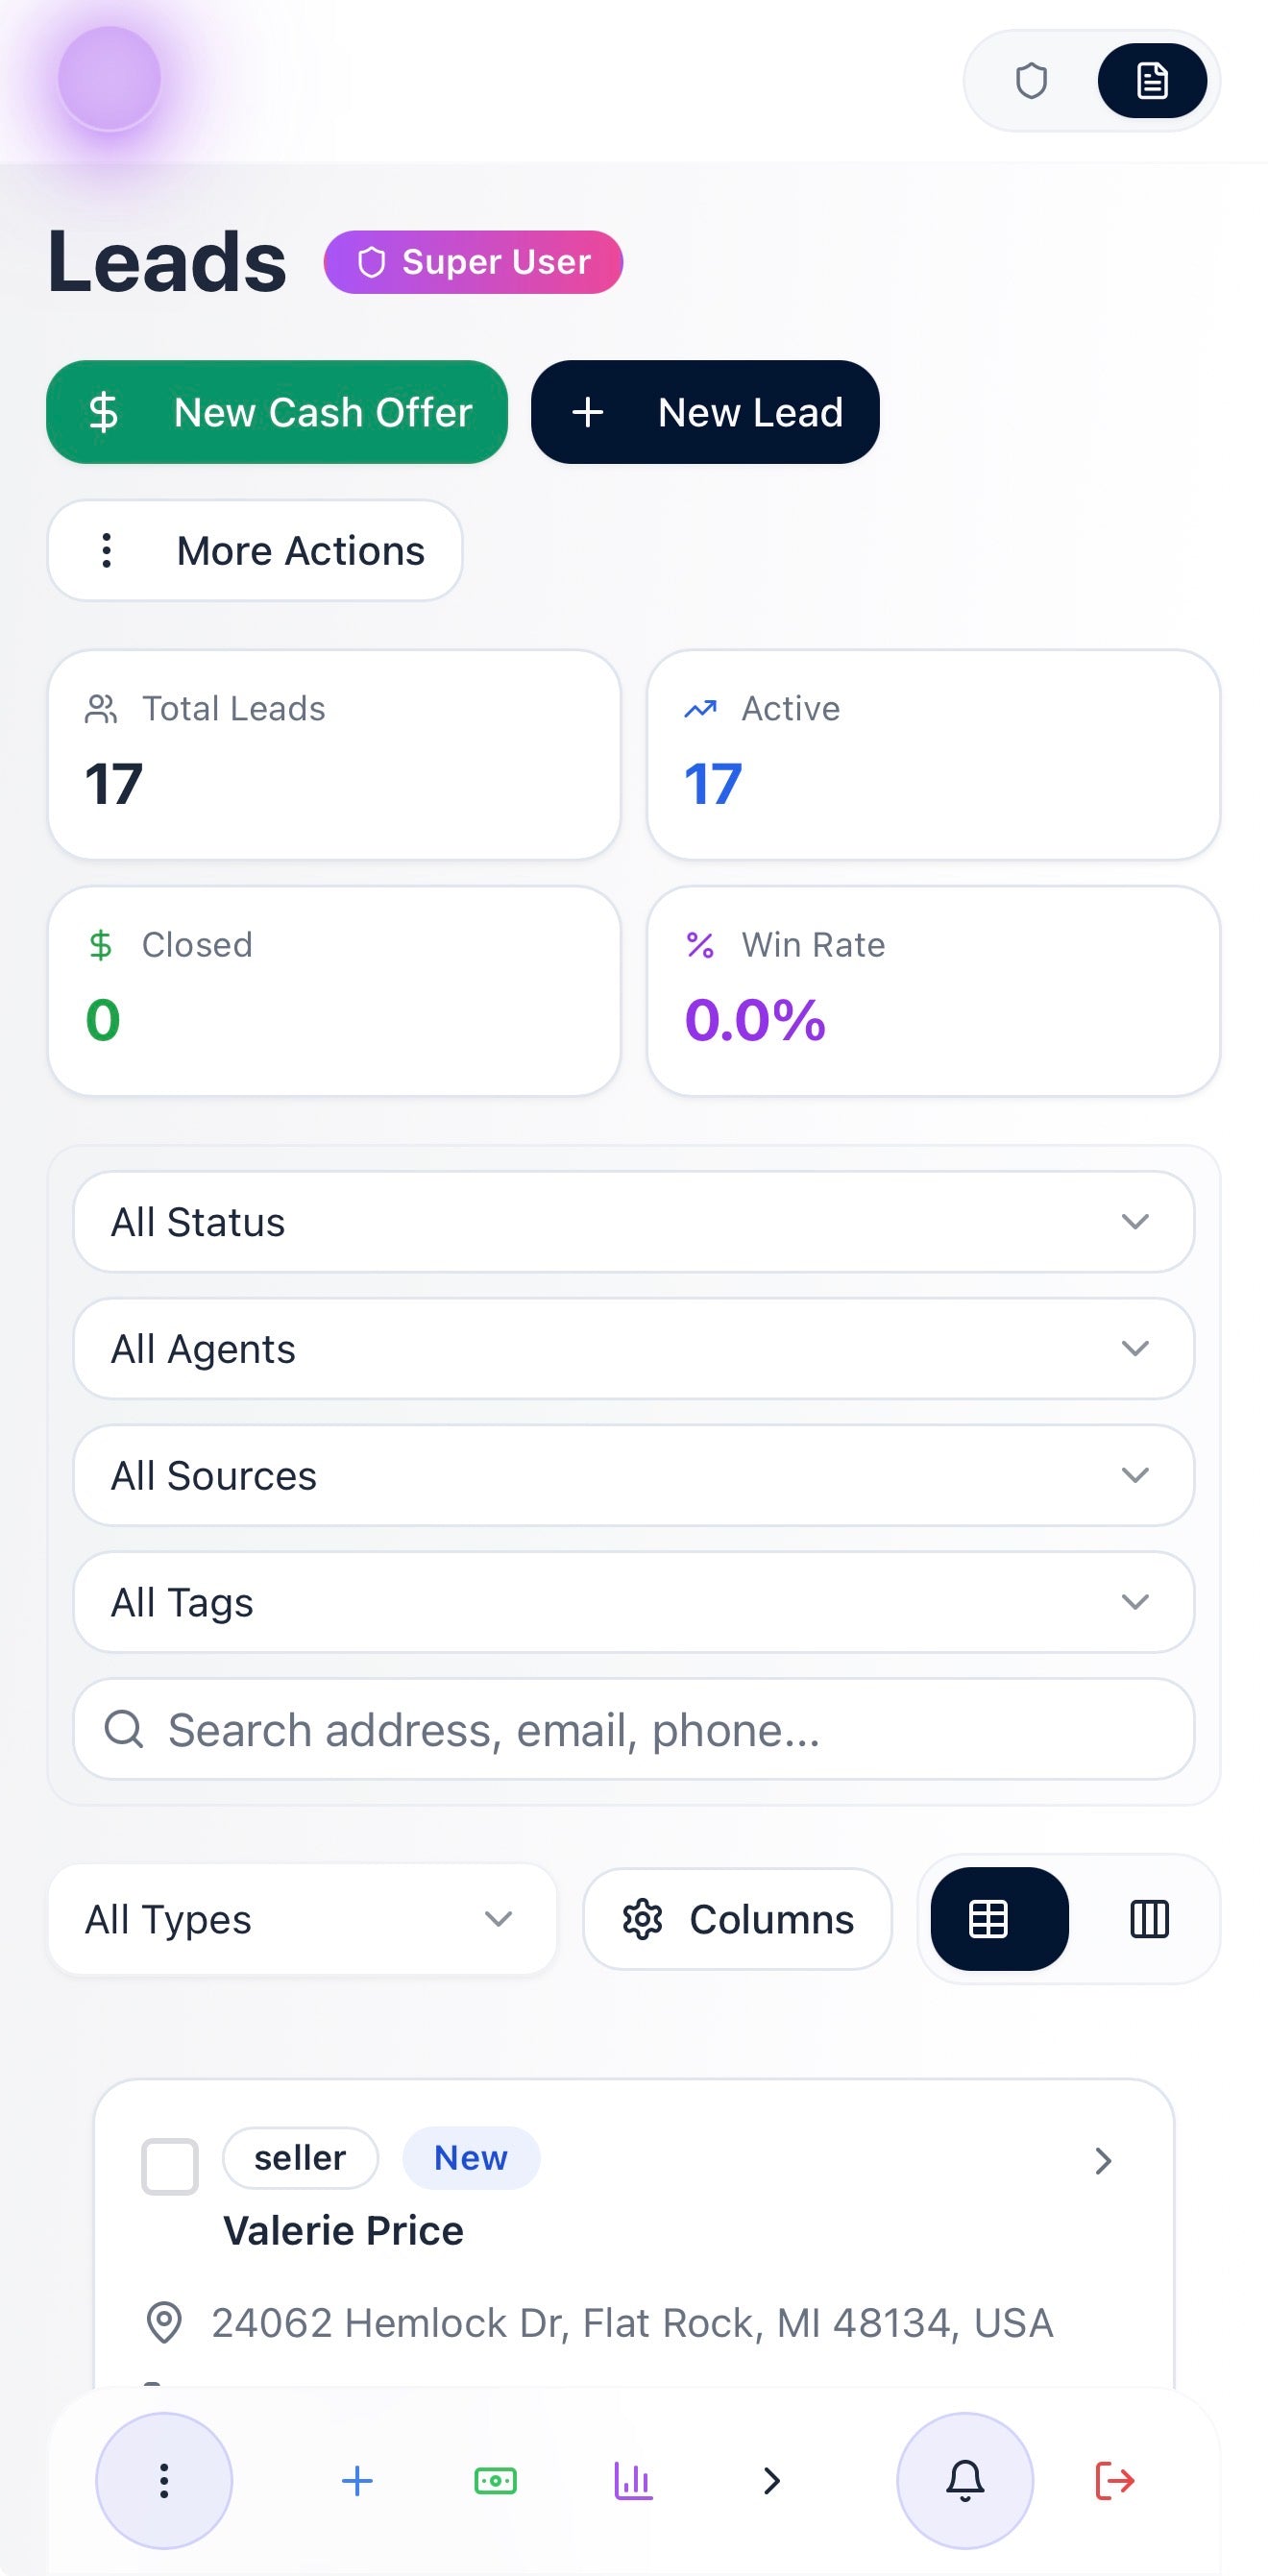1268x2576 pixels.
Task: Click the New Cash Offer button
Action: click(277, 412)
